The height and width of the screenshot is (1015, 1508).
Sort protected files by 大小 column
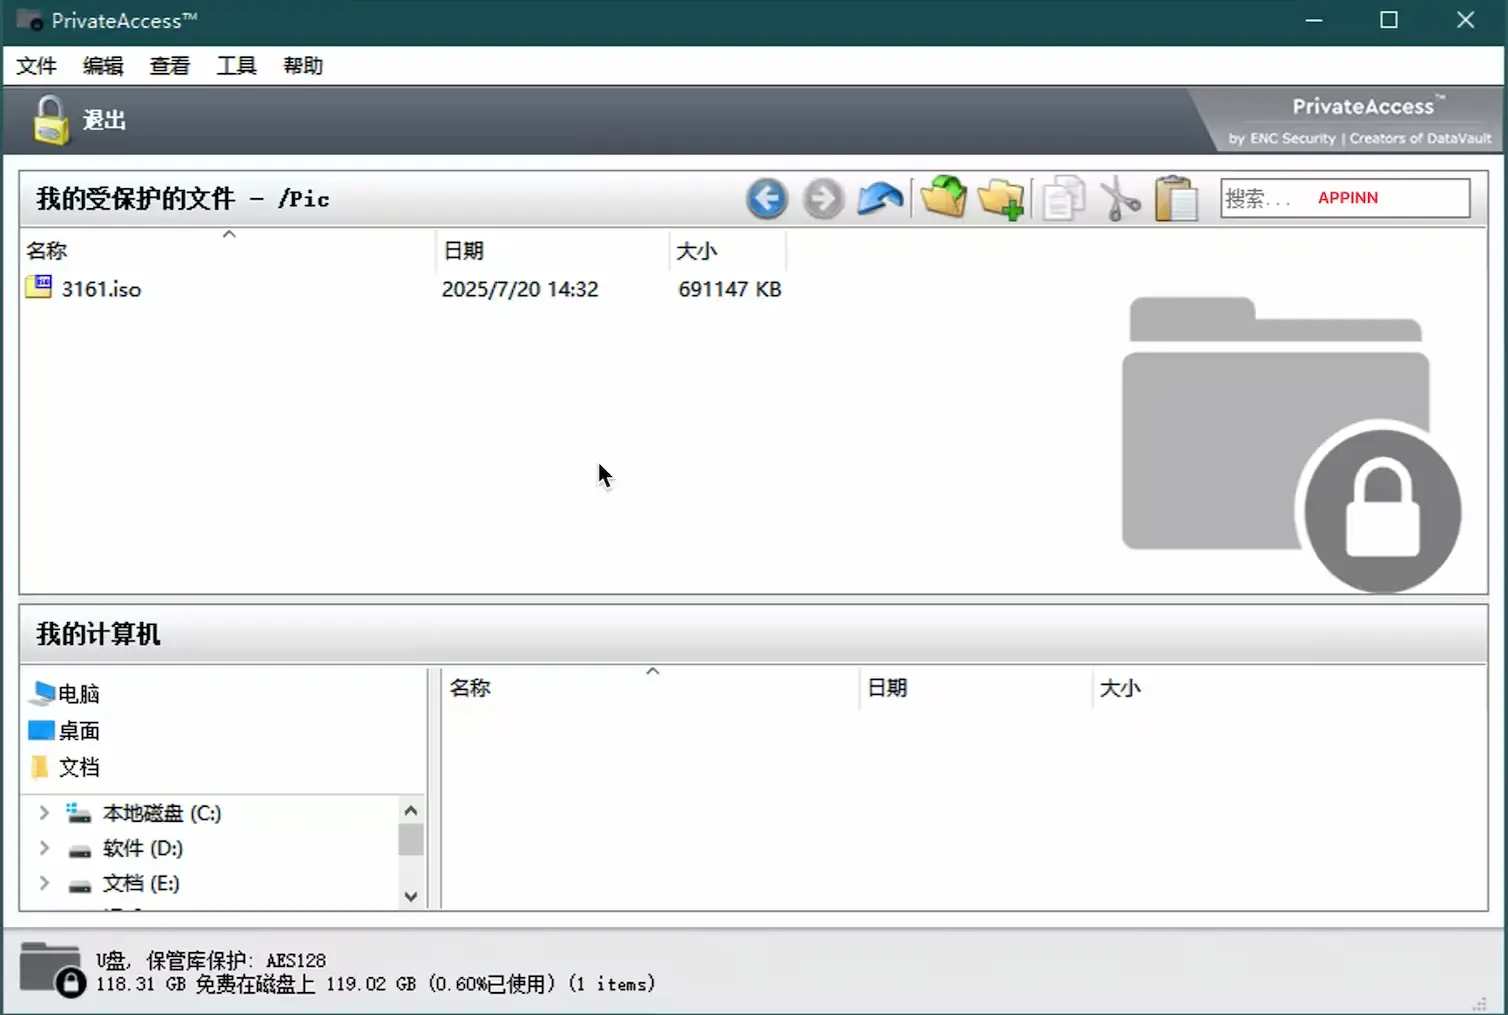coord(697,251)
